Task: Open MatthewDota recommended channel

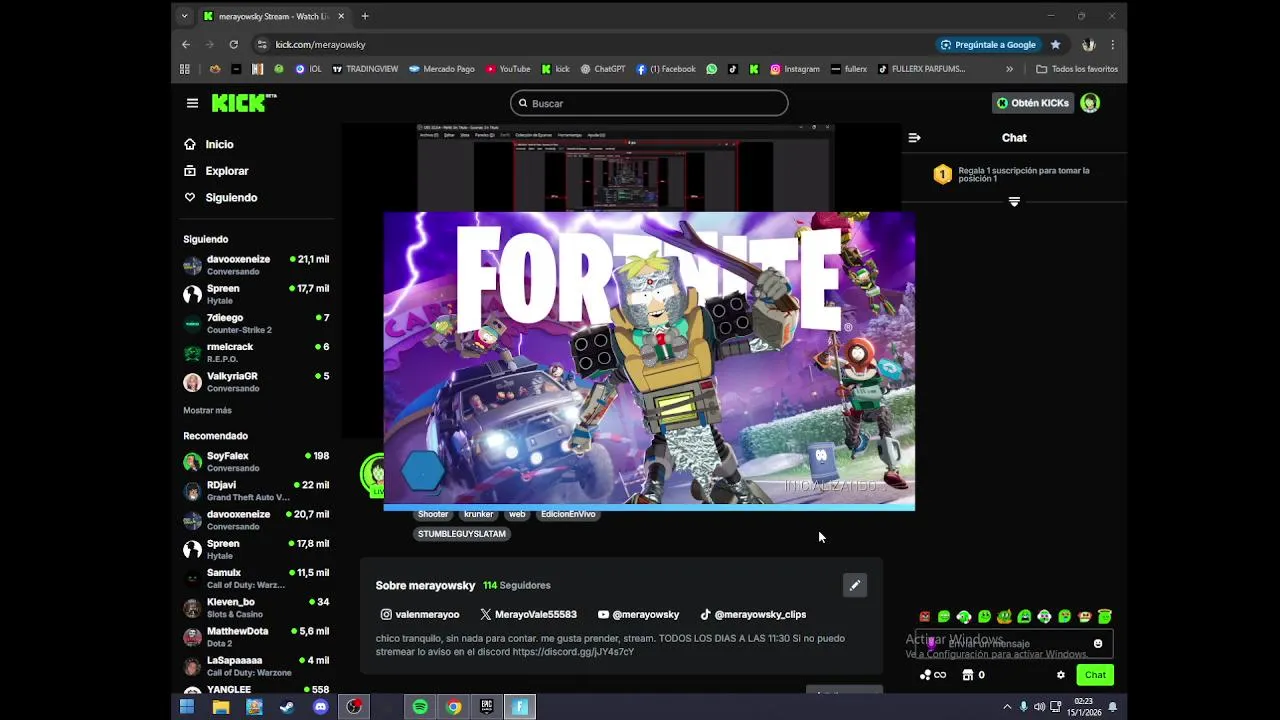Action: click(256, 637)
